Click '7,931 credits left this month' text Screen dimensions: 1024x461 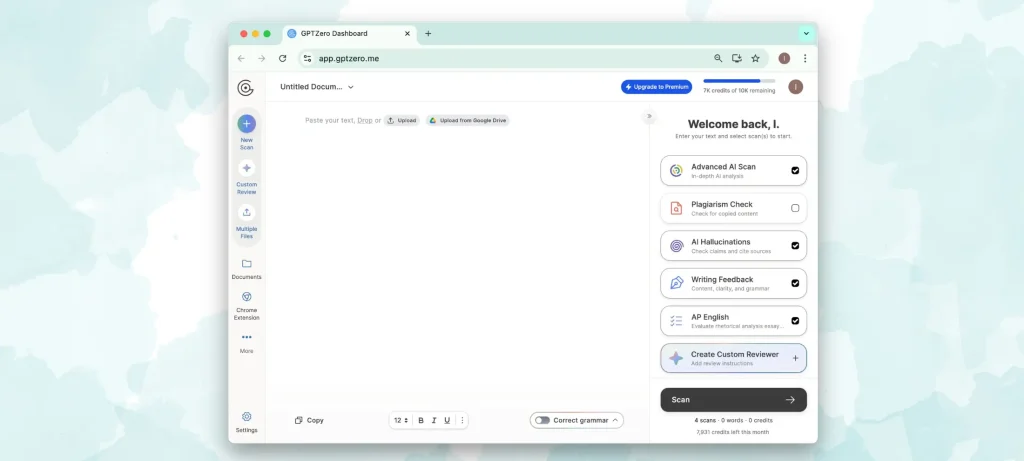pyautogui.click(x=733, y=432)
